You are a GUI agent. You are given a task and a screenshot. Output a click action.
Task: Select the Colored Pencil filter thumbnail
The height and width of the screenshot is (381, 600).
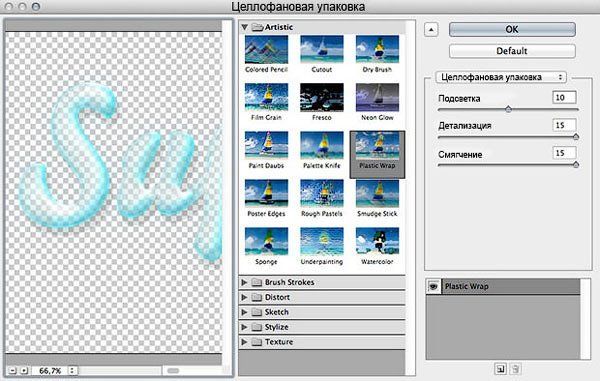point(266,49)
